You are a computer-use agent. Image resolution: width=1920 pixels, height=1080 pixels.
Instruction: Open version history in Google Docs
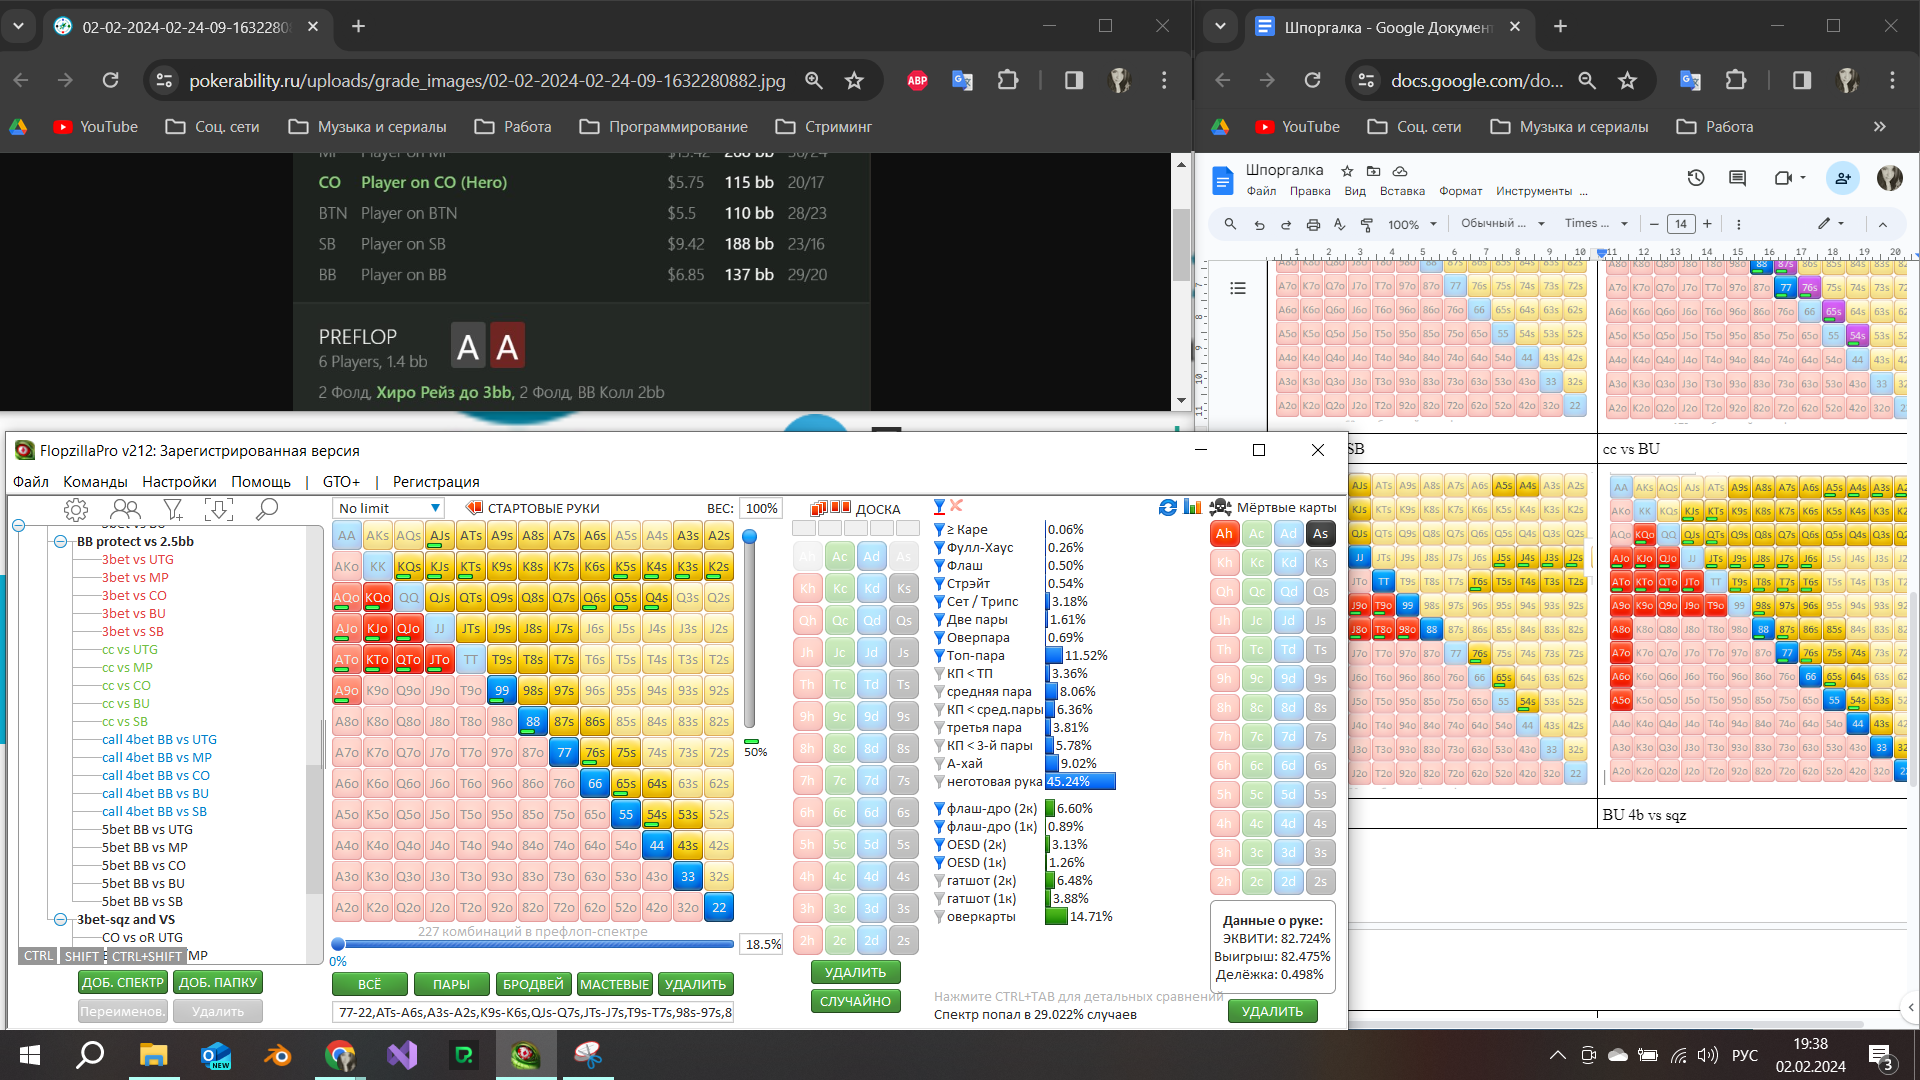(x=1695, y=178)
